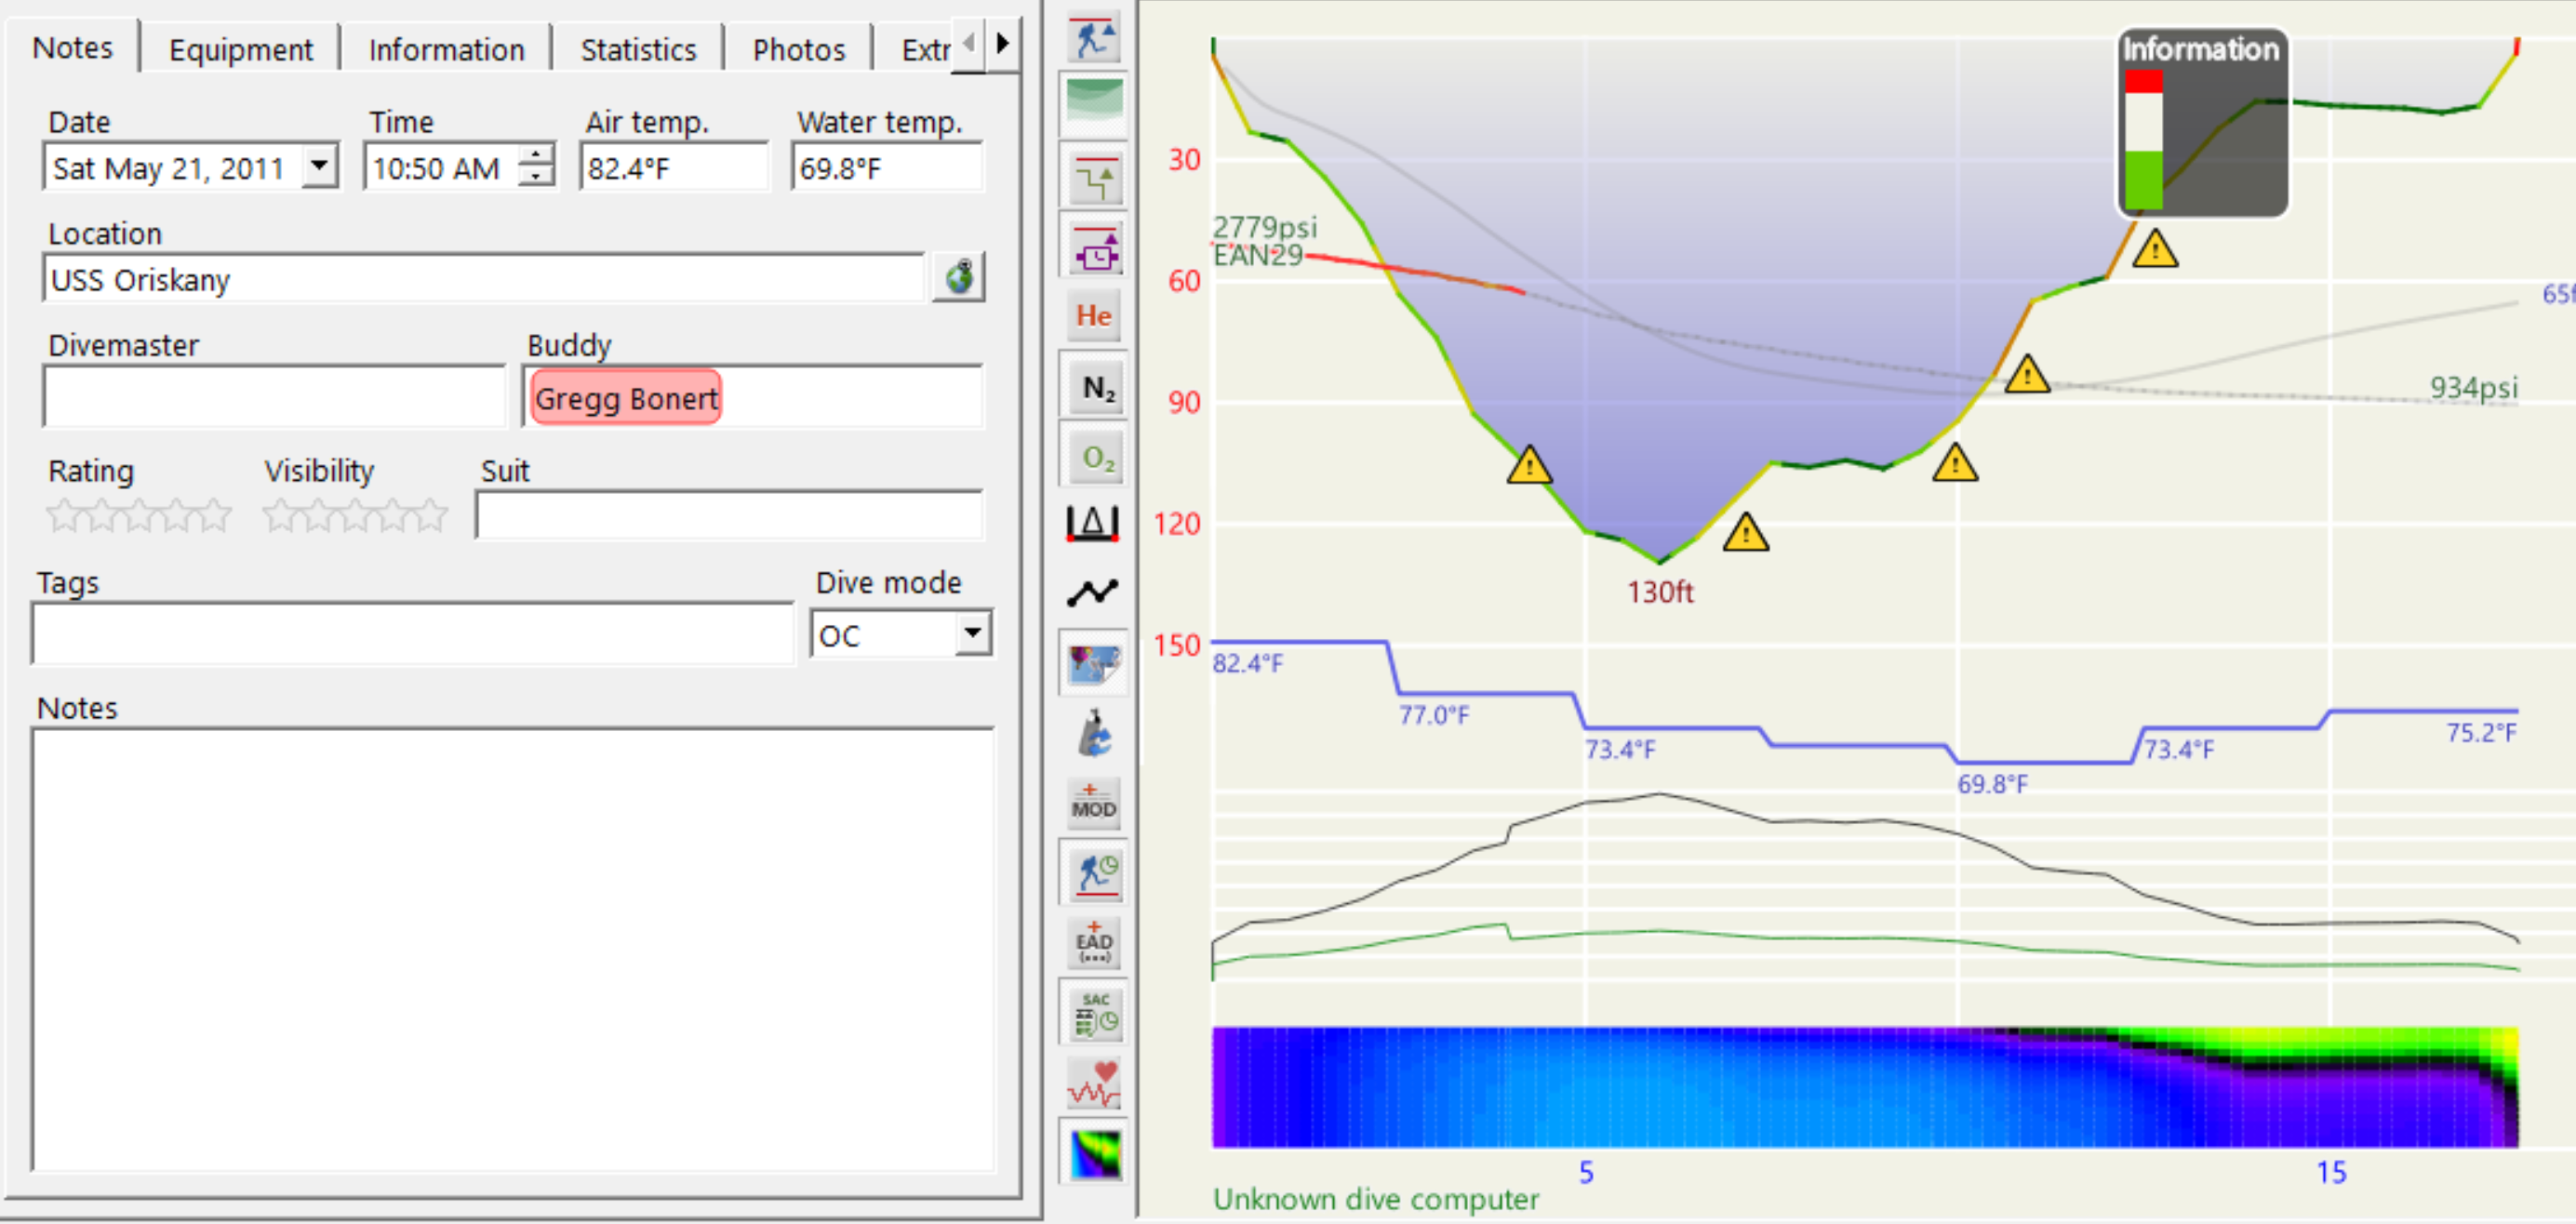Toggle the EAD display icon

point(1094,942)
